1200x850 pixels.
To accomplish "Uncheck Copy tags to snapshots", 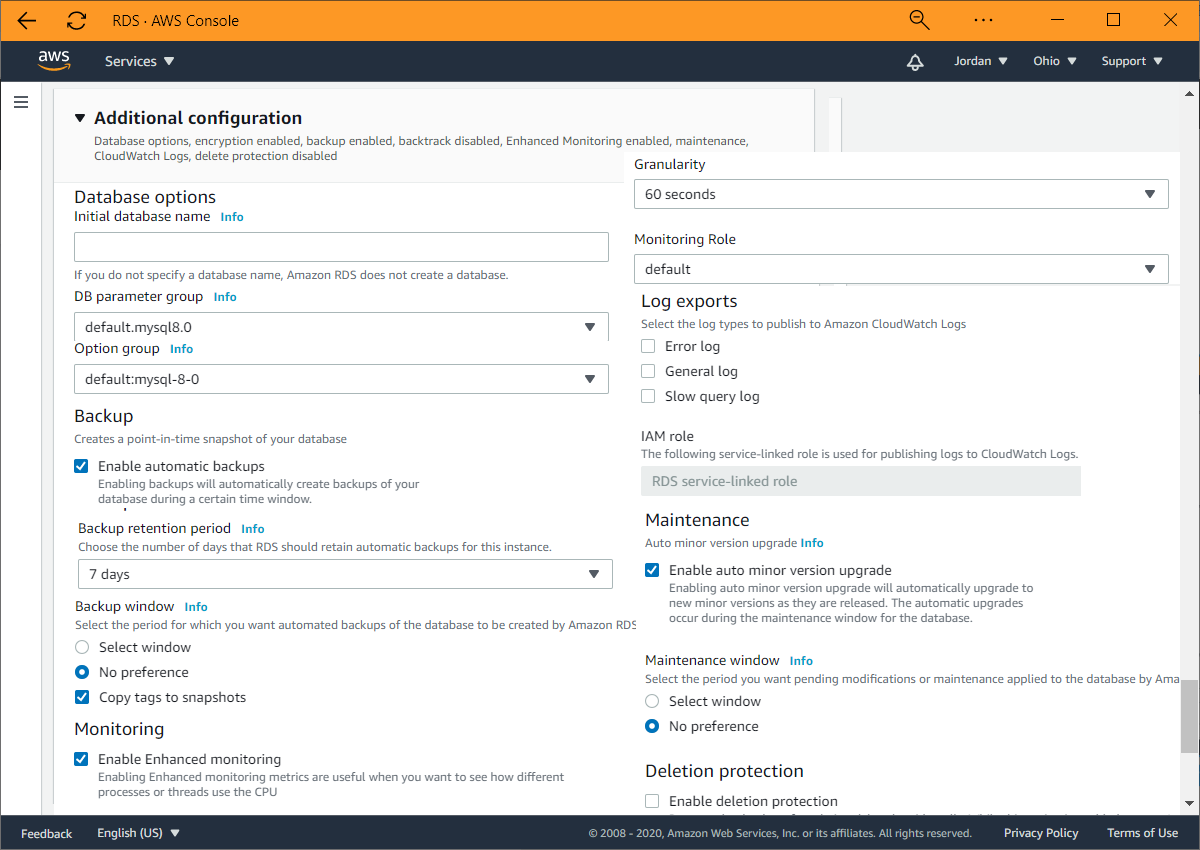I will click(82, 697).
